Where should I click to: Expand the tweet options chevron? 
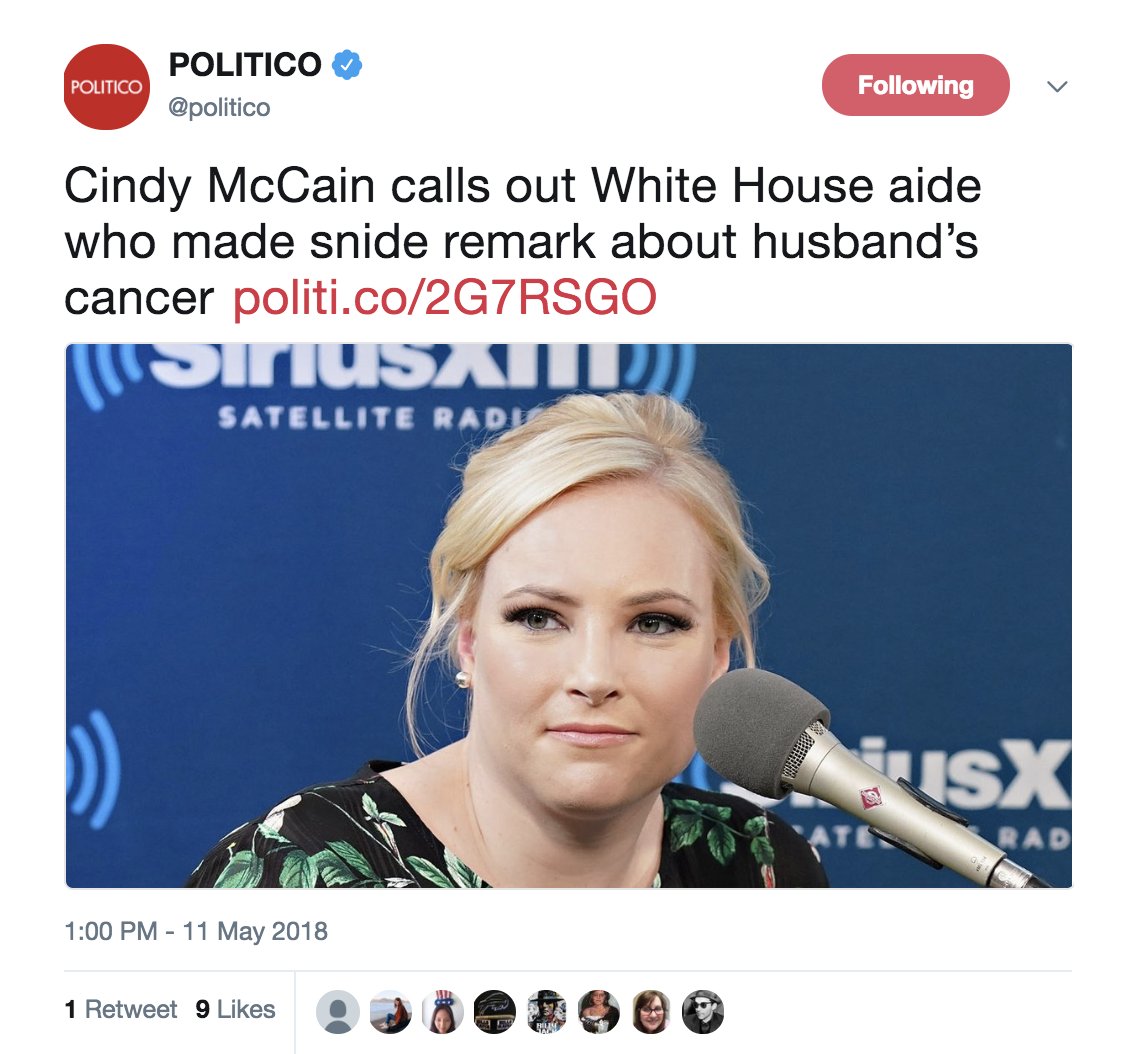click(1057, 87)
